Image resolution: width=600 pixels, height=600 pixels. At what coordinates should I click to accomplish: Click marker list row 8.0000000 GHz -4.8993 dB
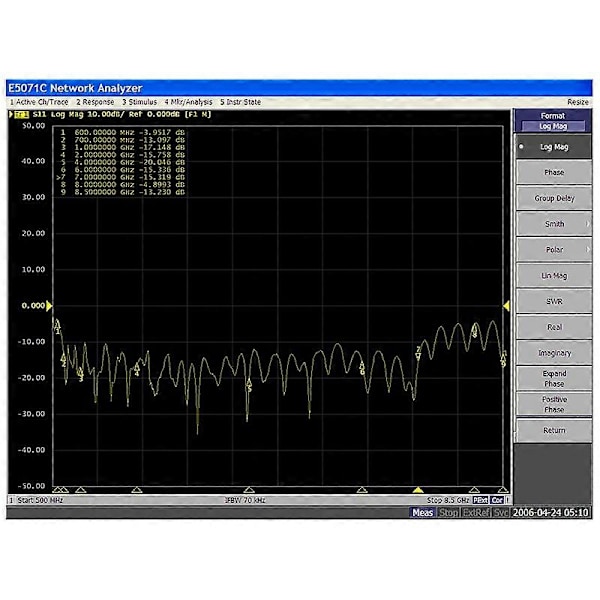coord(122,185)
